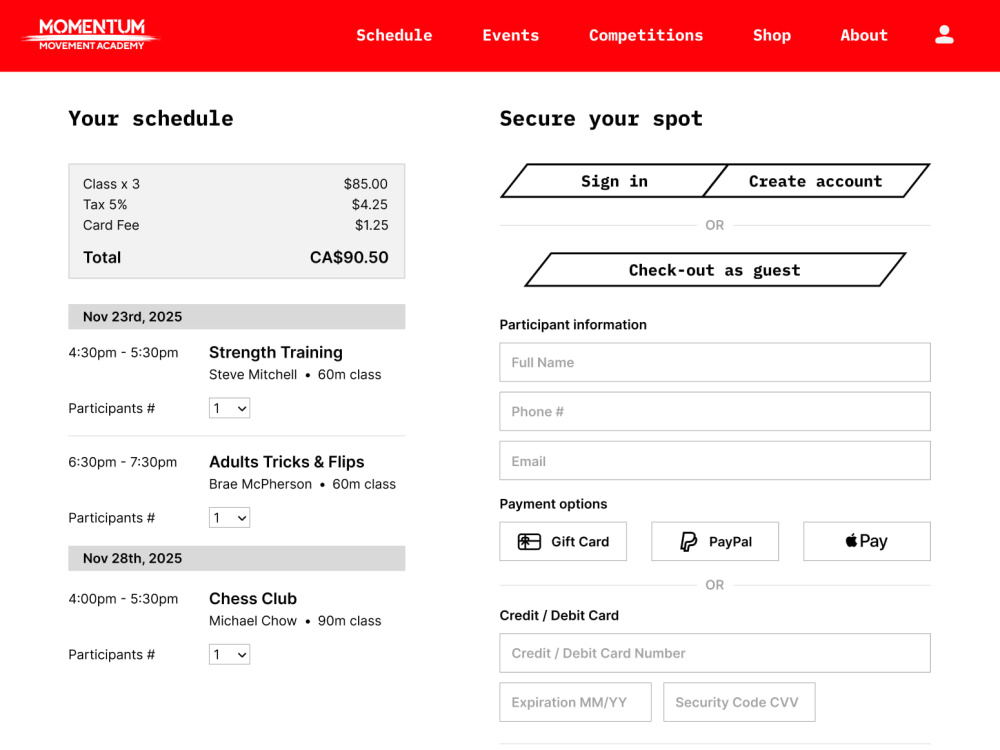This screenshot has width=1000, height=750.
Task: Click instructor name Steve Mitchell
Action: tap(253, 374)
